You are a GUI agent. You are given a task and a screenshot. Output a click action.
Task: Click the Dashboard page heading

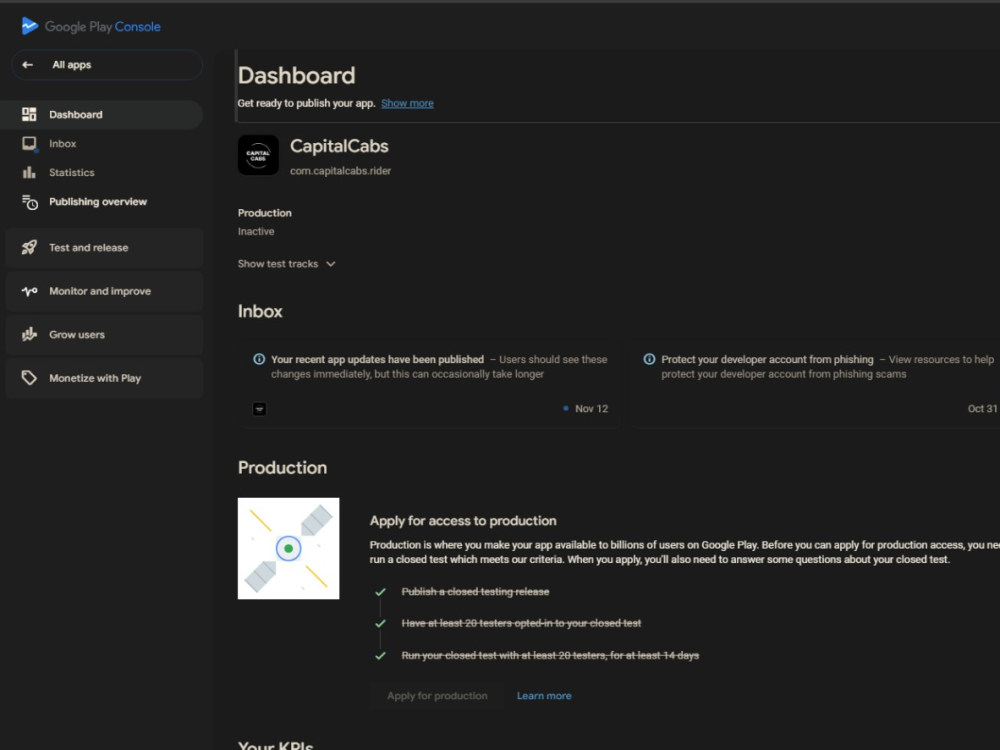click(x=297, y=76)
